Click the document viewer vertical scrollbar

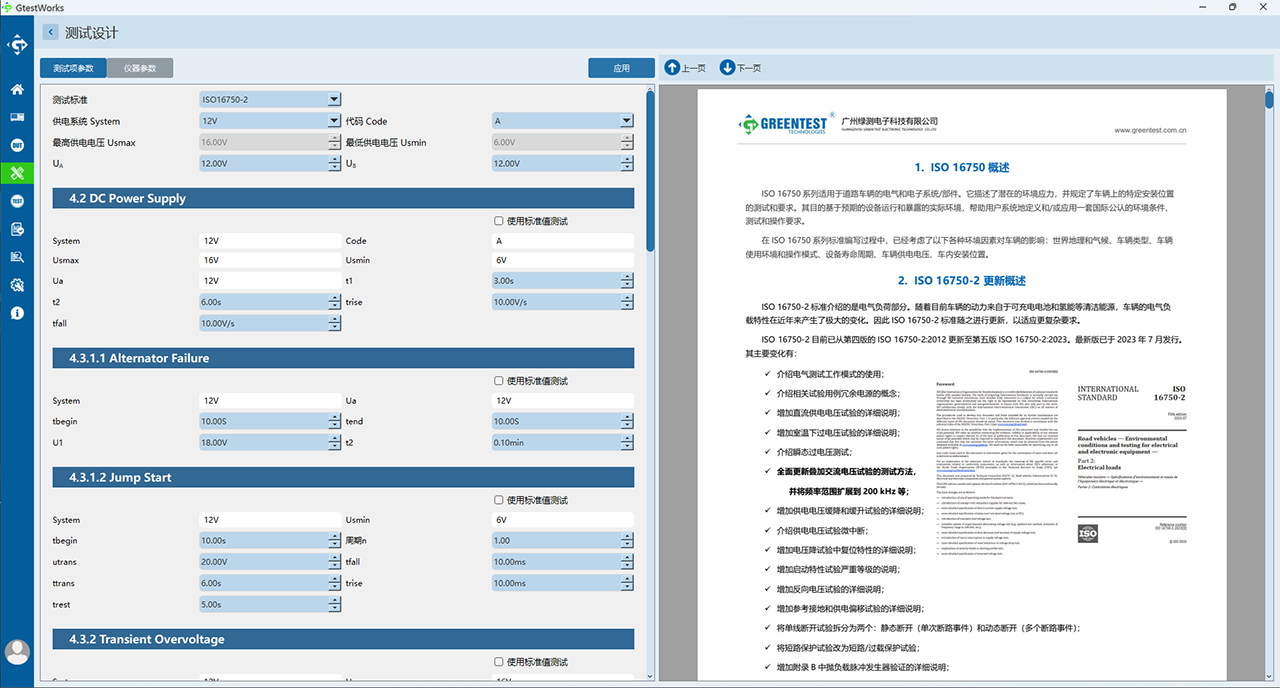[1269, 100]
